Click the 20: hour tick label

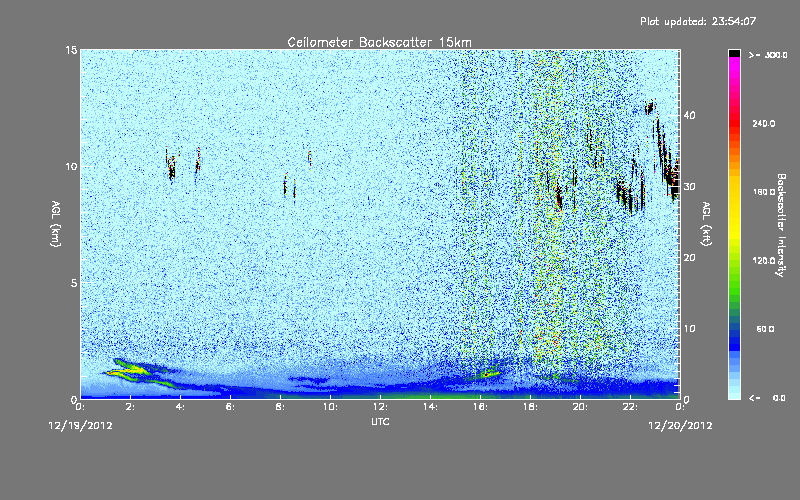580,407
